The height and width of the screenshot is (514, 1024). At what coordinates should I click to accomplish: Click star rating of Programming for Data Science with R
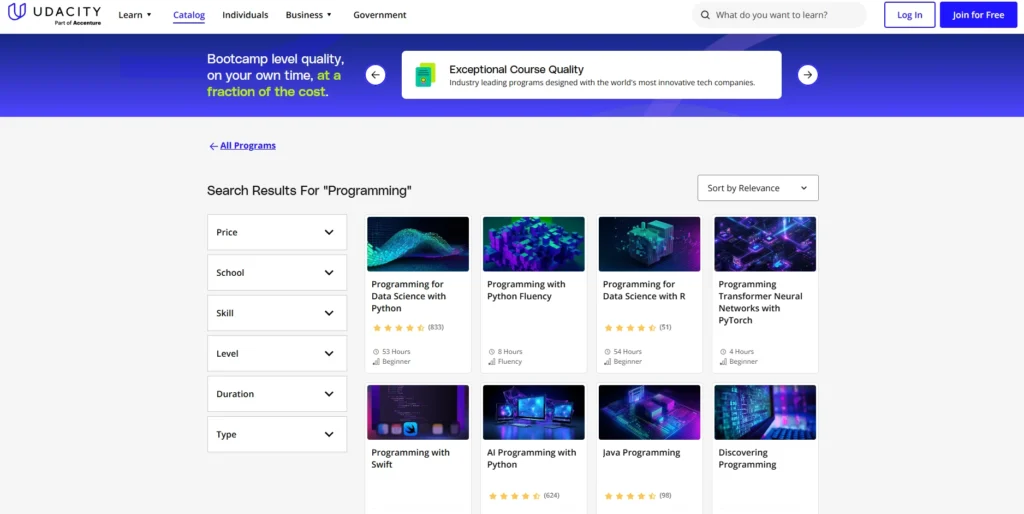pos(630,328)
